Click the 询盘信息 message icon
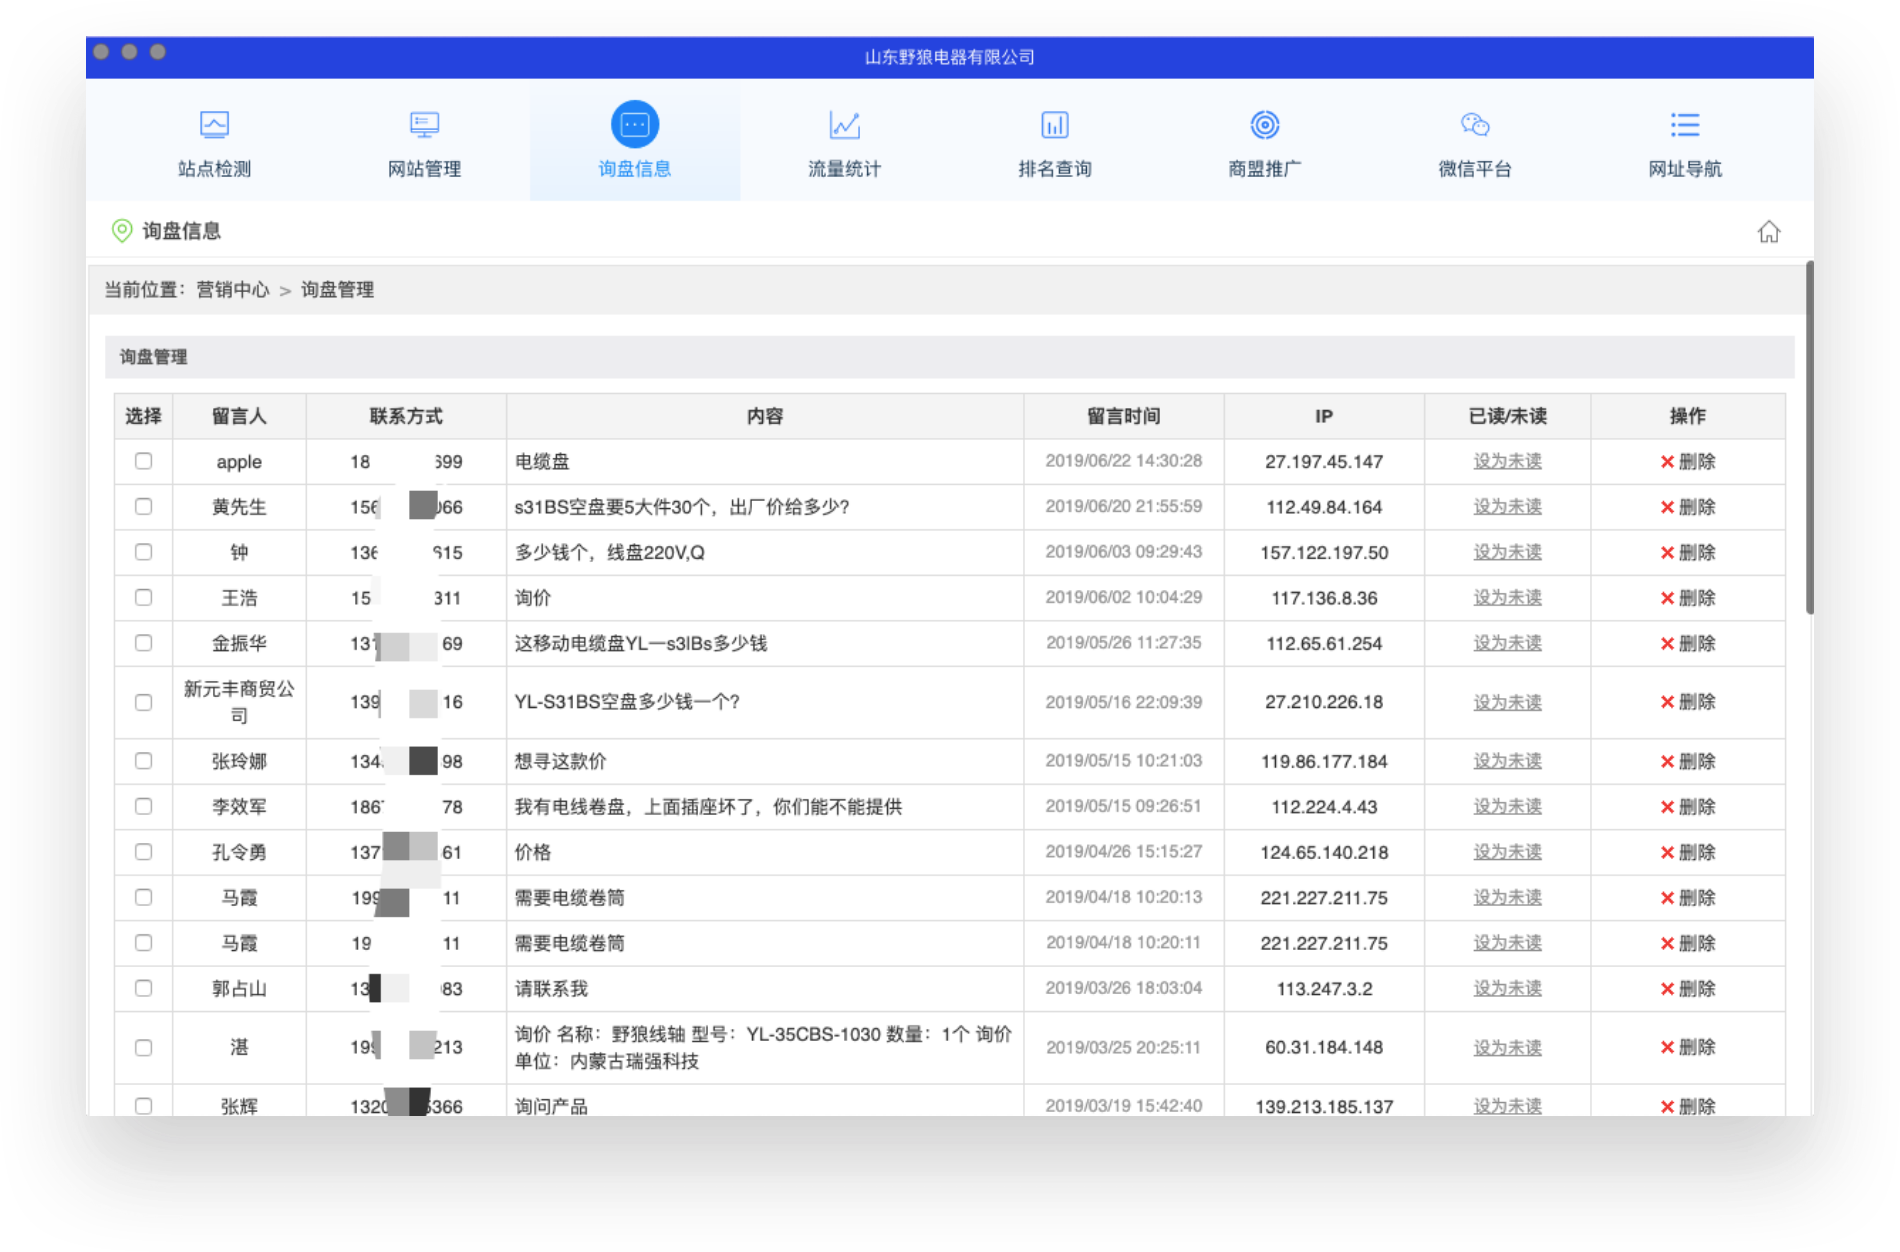Viewport: 1900px width, 1252px height. coord(633,125)
